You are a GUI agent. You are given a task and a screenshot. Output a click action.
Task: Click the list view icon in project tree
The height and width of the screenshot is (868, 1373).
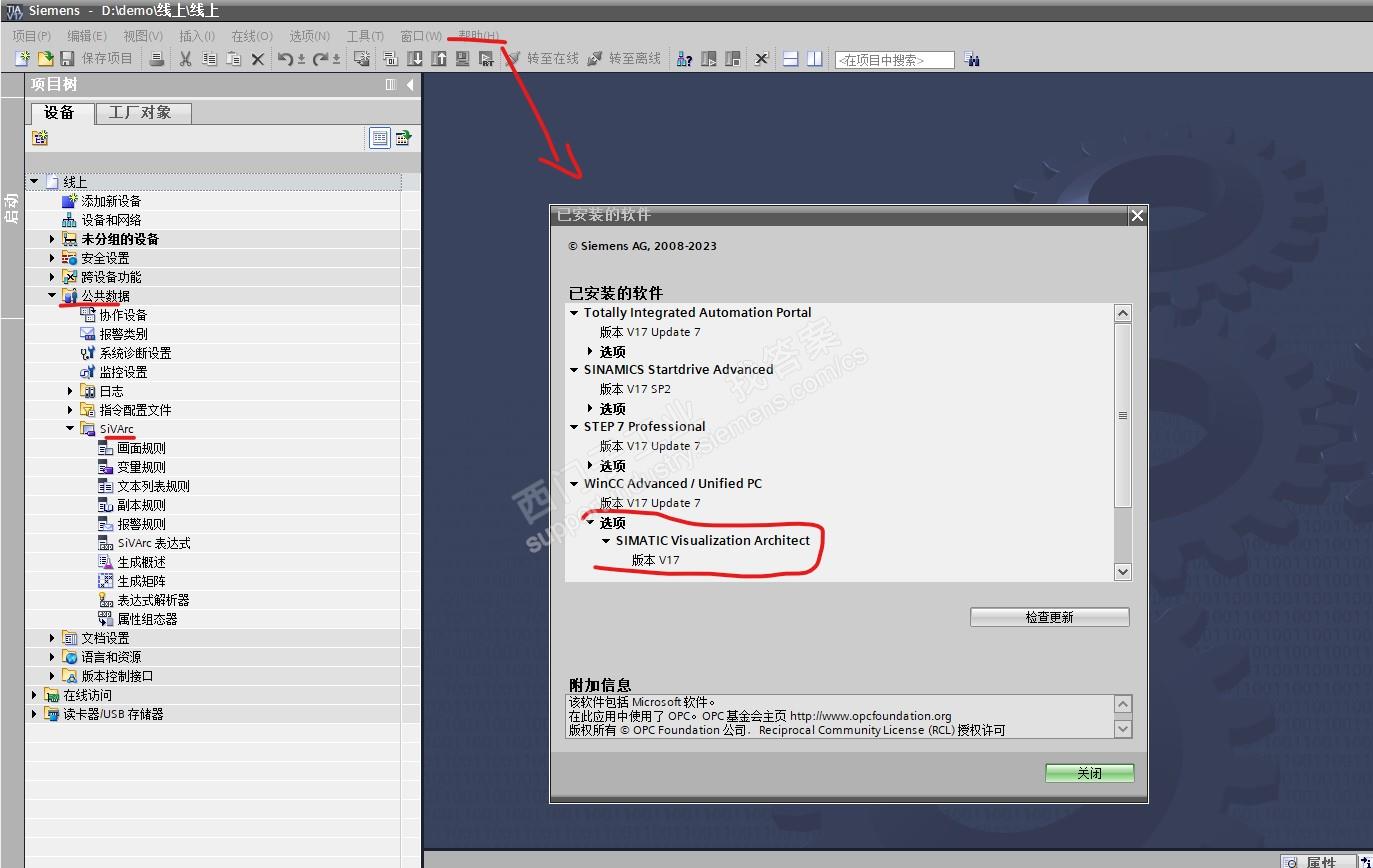click(380, 139)
